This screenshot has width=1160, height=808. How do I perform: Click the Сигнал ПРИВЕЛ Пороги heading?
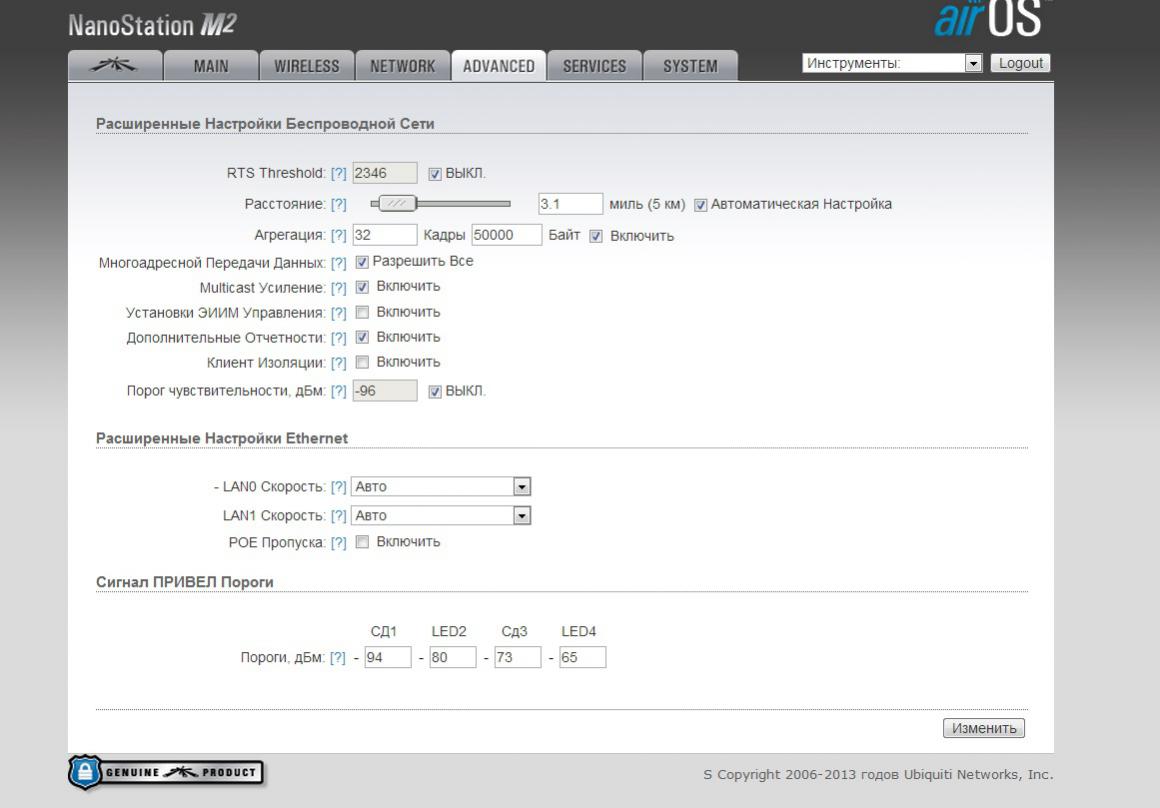click(185, 582)
